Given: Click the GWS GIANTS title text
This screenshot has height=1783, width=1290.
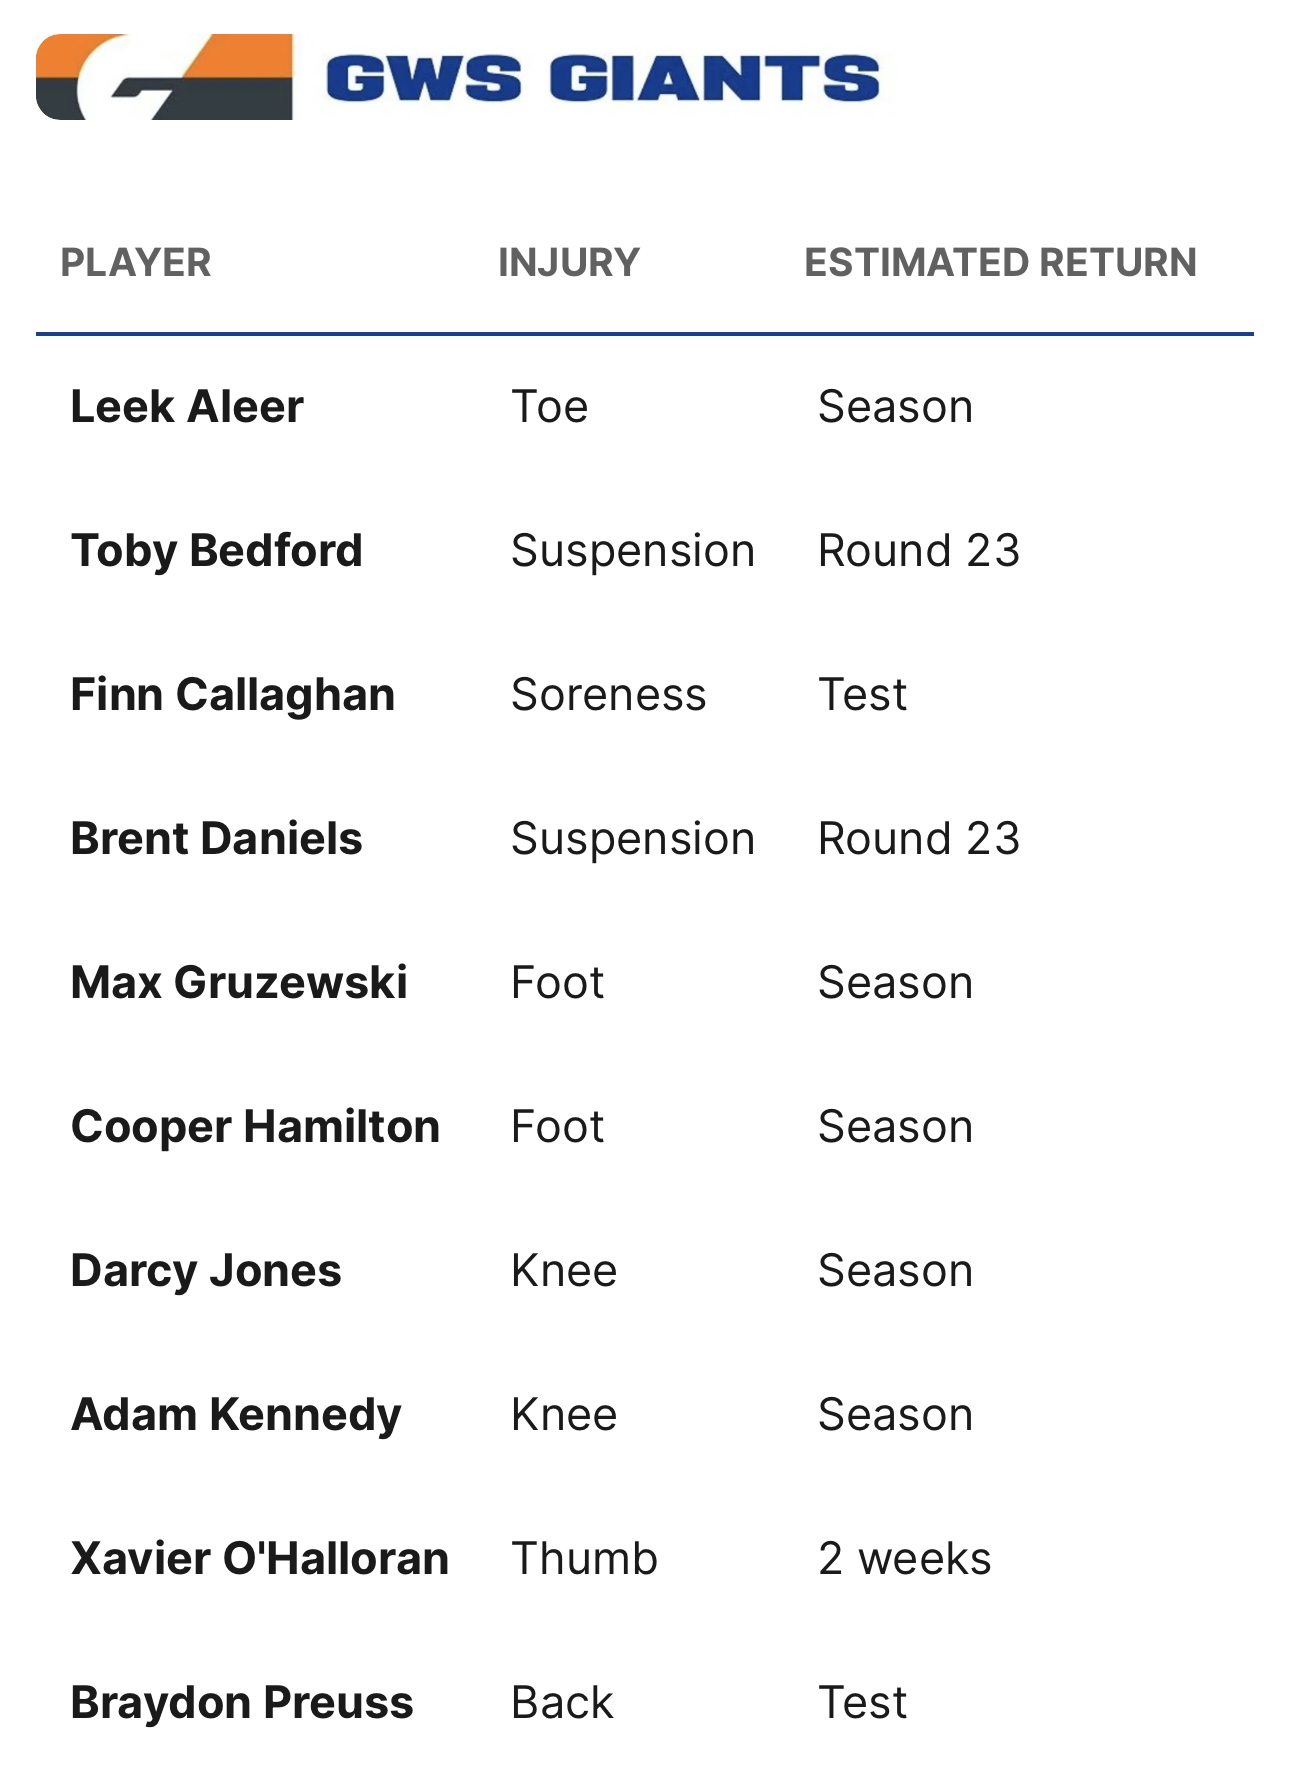Looking at the screenshot, I should (603, 78).
